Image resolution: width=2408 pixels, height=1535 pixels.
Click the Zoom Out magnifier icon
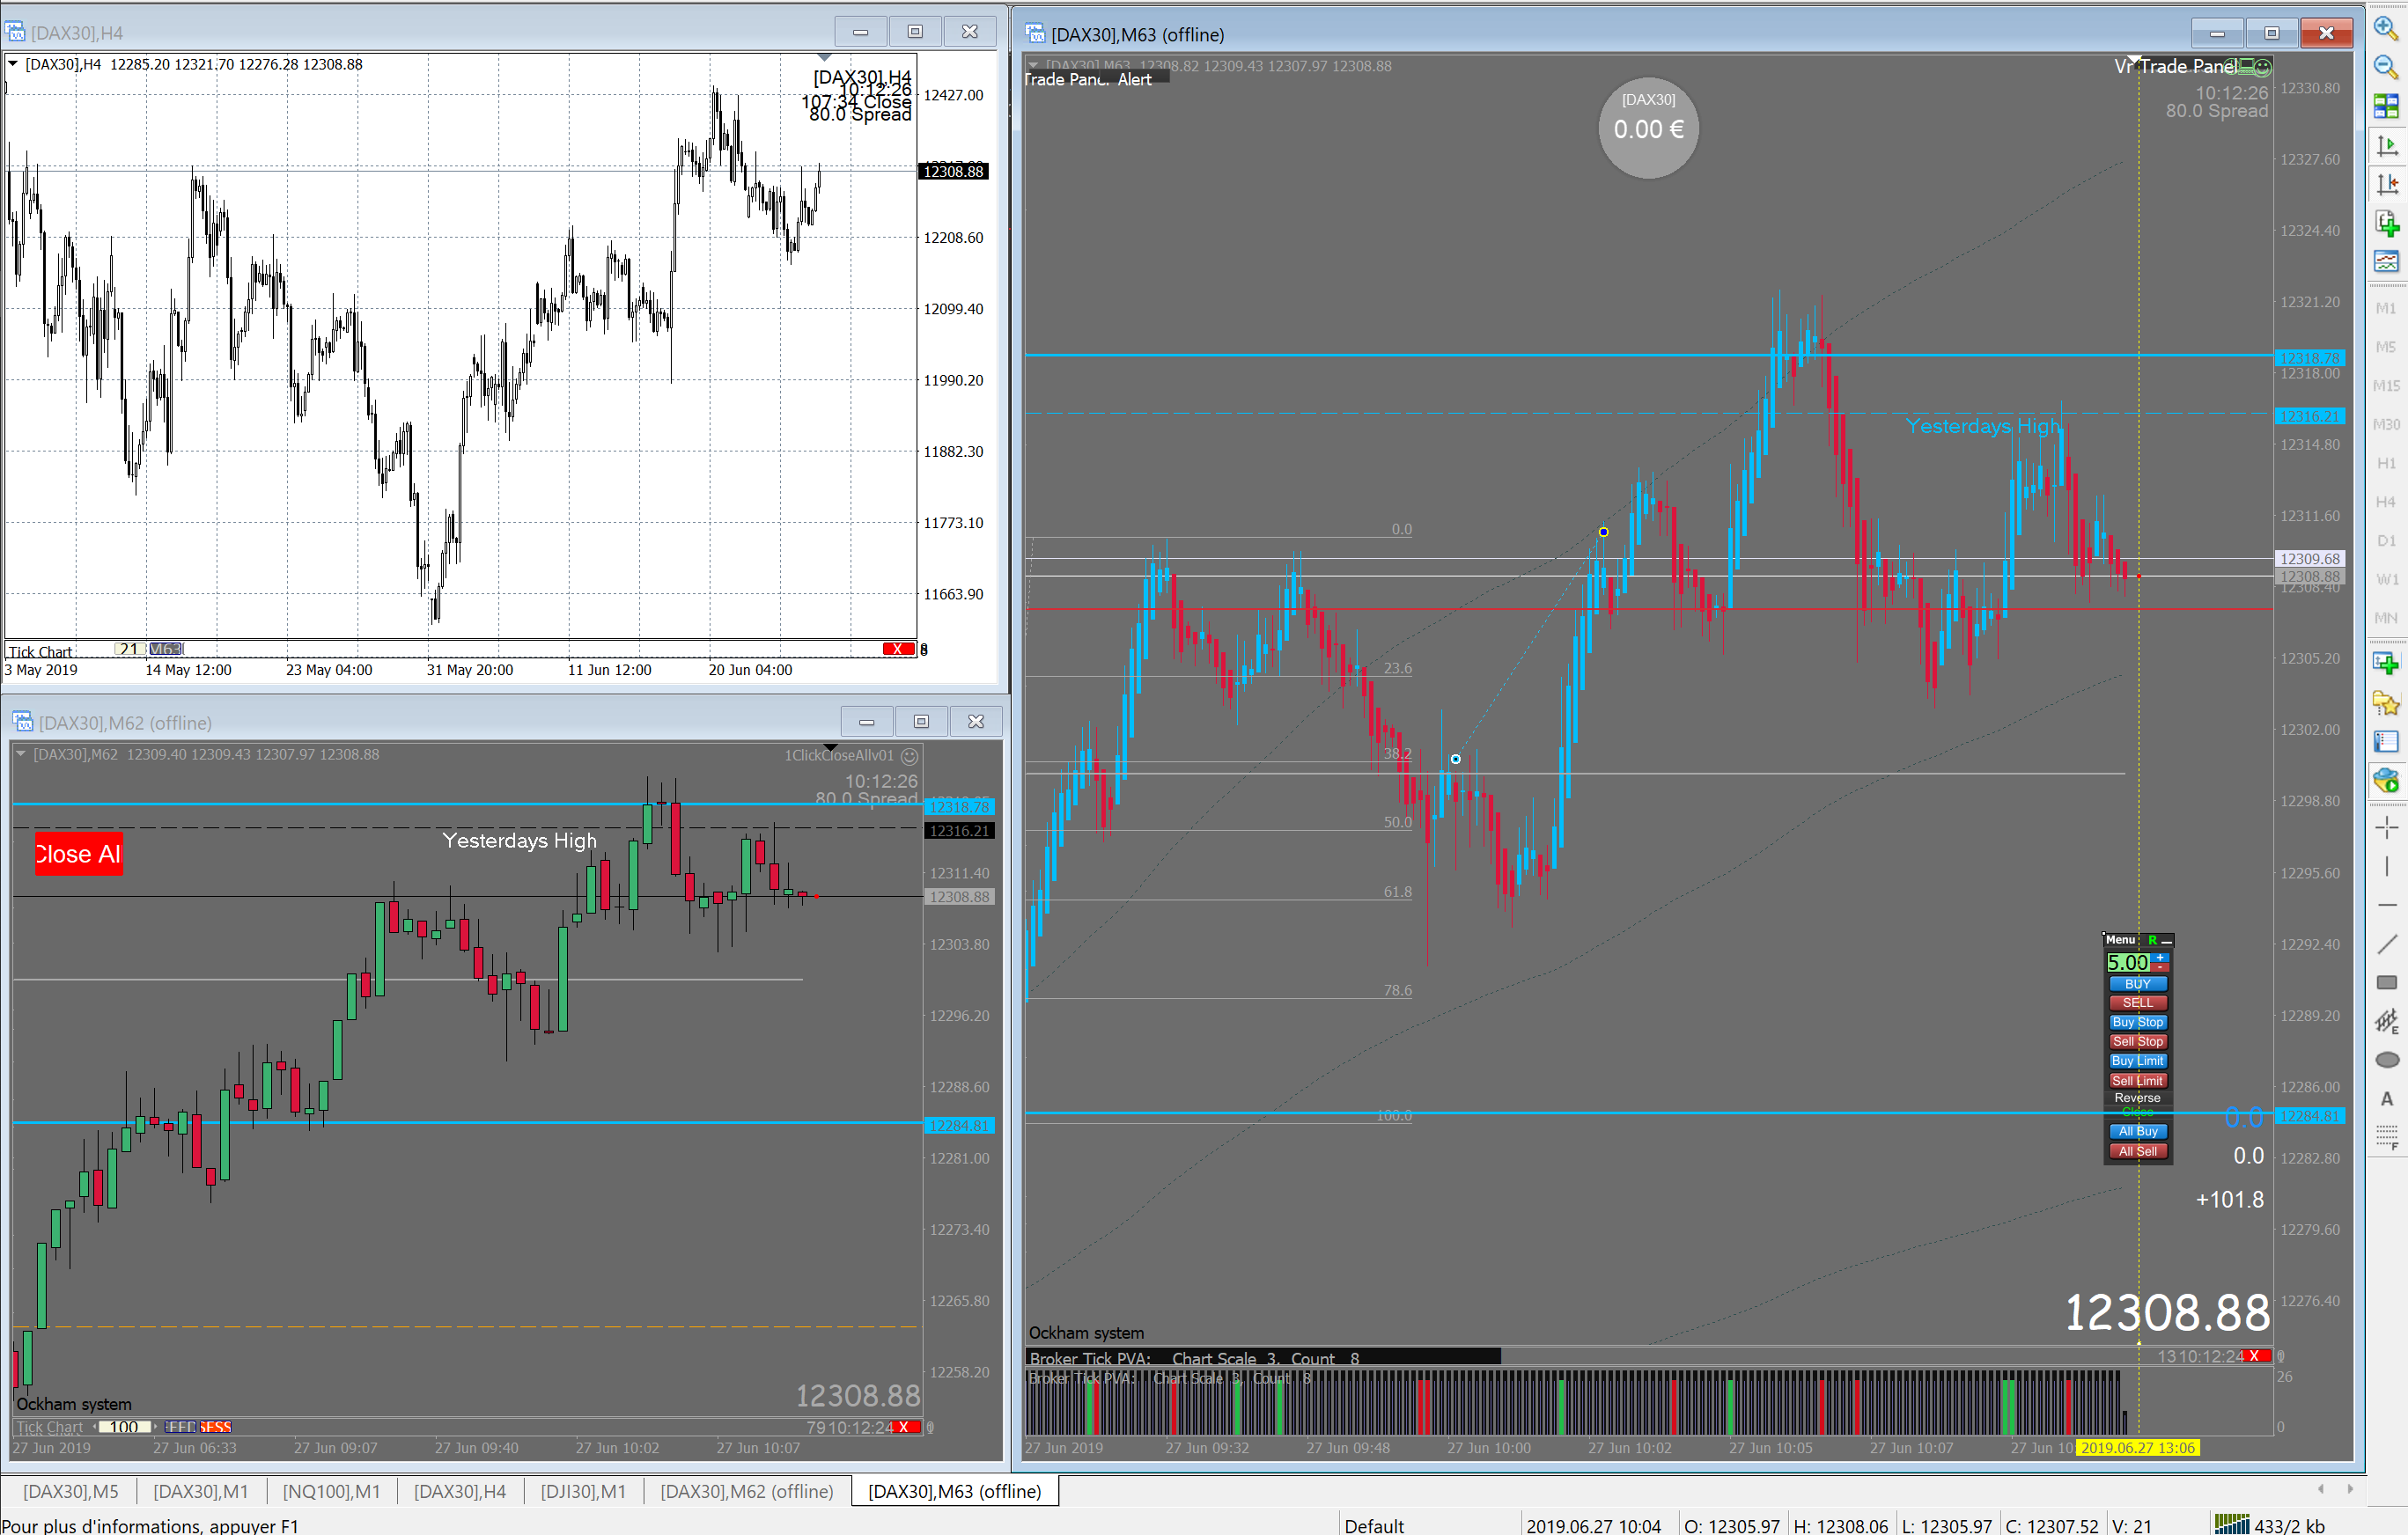2386,67
